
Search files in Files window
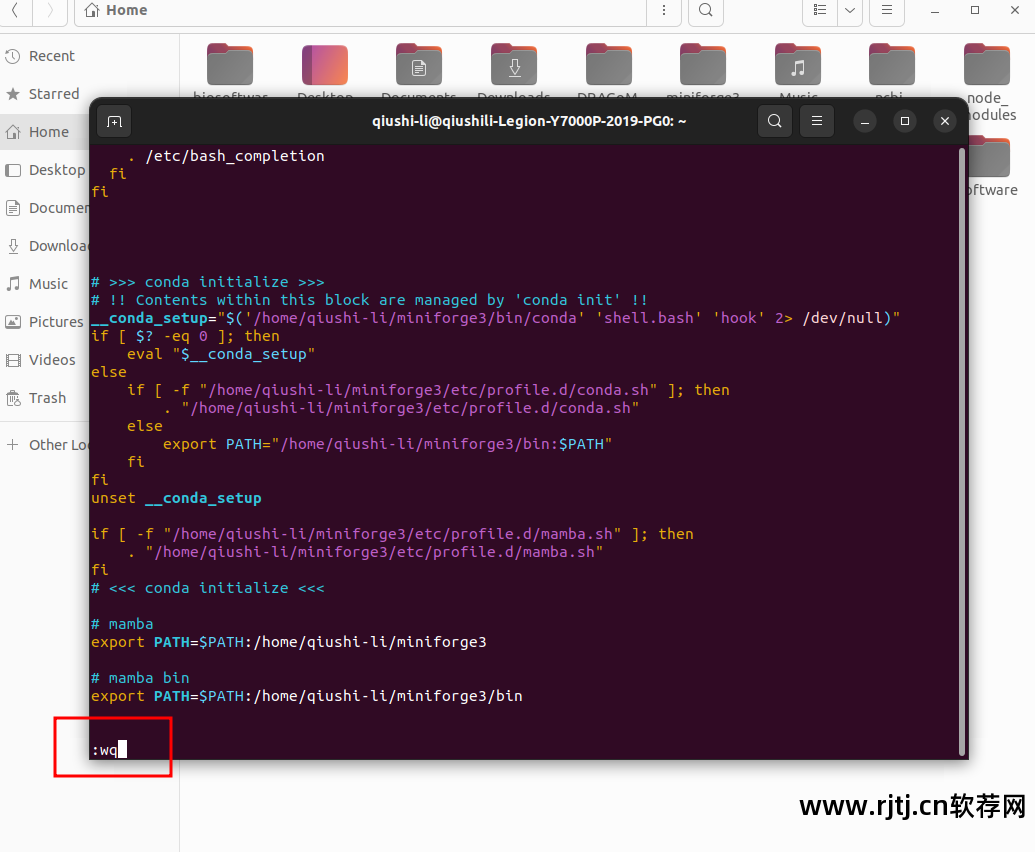click(x=706, y=11)
